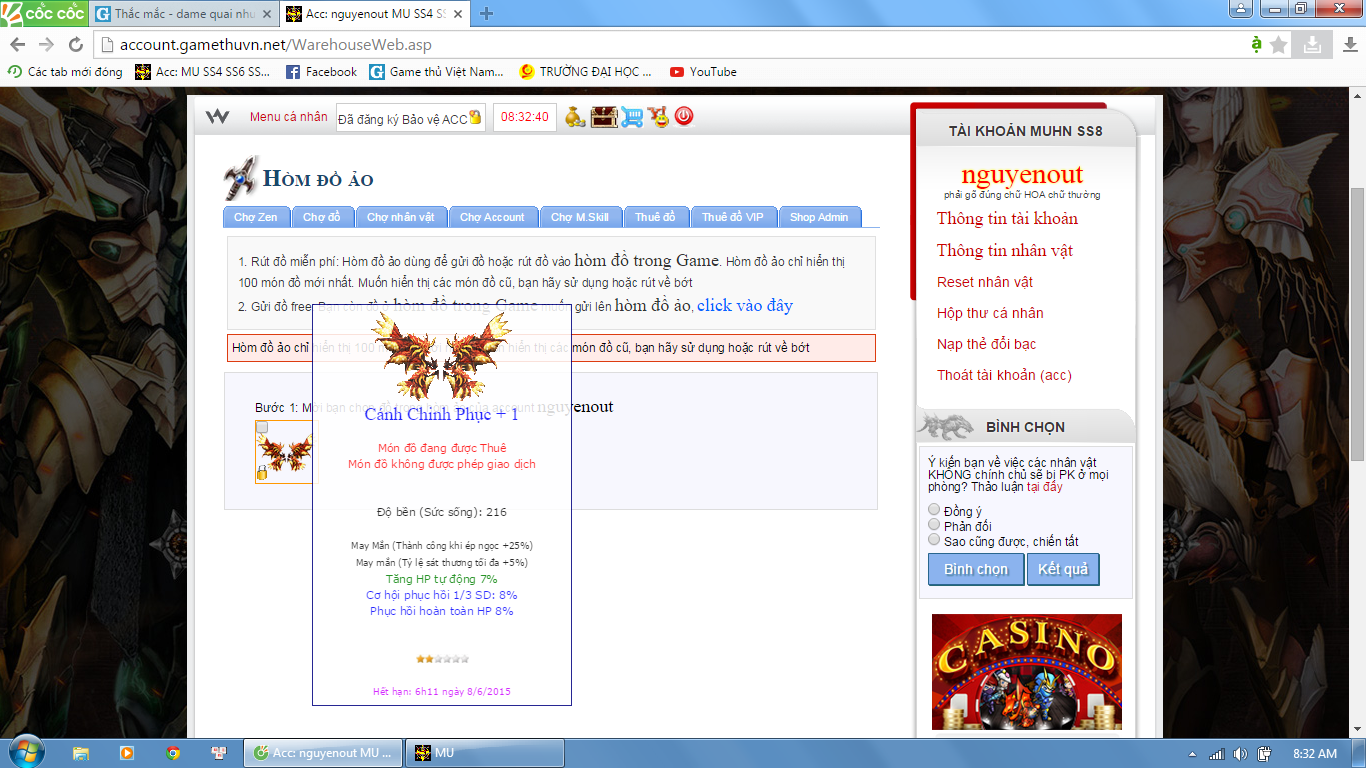Image resolution: width=1366 pixels, height=768 pixels.
Task: Select the "Phản đối" radio button
Action: click(935, 525)
